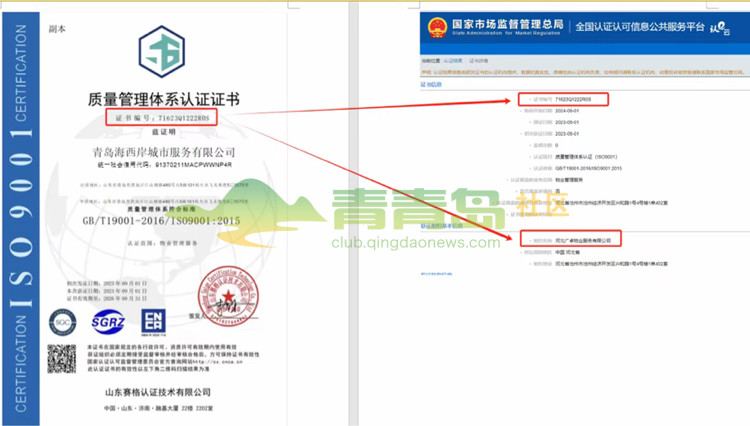This screenshot has width=750, height=426.
Task: Click the 河北广卓物业服务有限公司 organization name
Action: pos(583,240)
